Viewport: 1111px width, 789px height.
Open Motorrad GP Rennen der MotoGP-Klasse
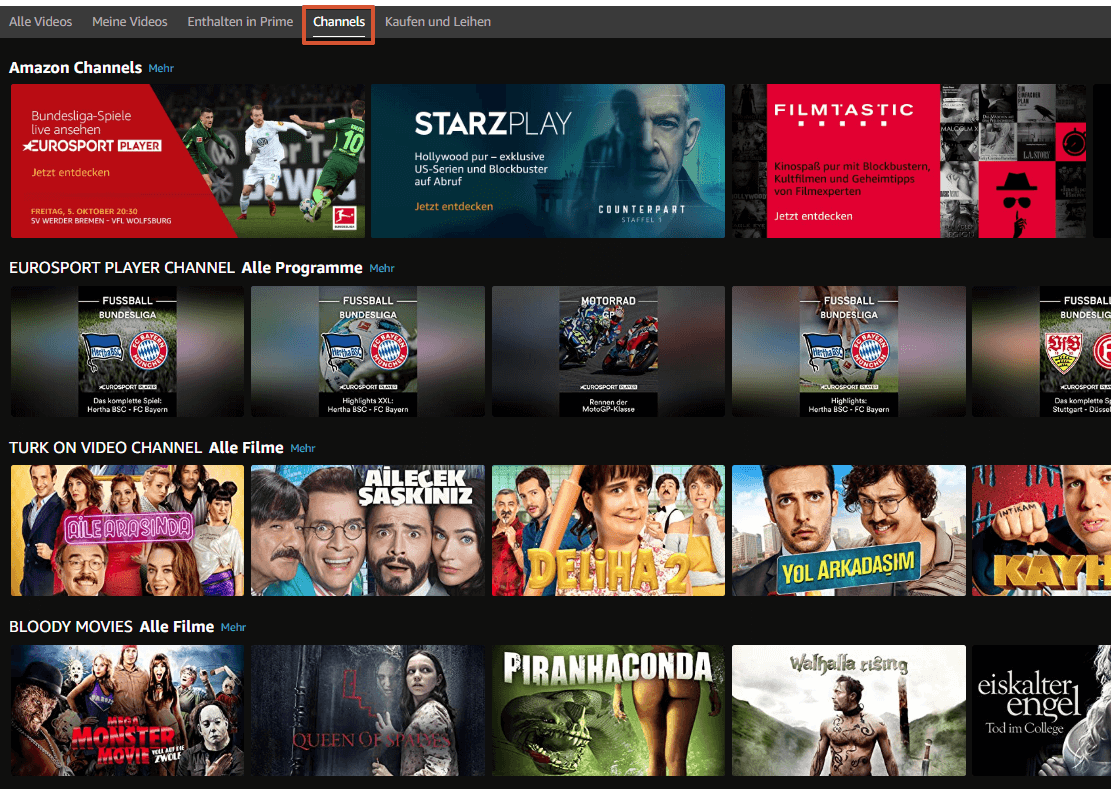(x=608, y=351)
